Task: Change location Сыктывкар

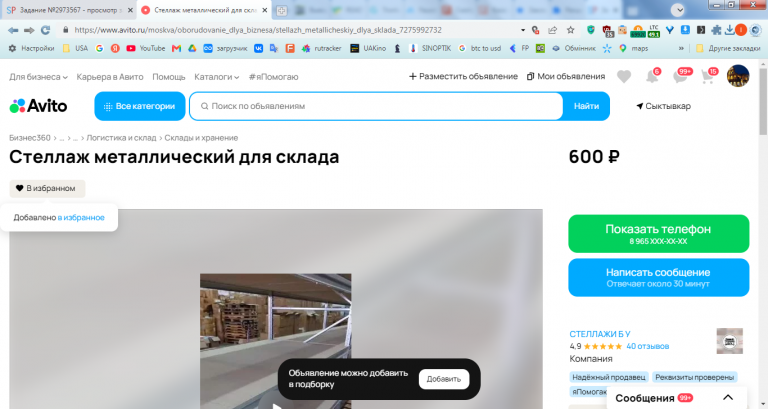Action: (663, 106)
